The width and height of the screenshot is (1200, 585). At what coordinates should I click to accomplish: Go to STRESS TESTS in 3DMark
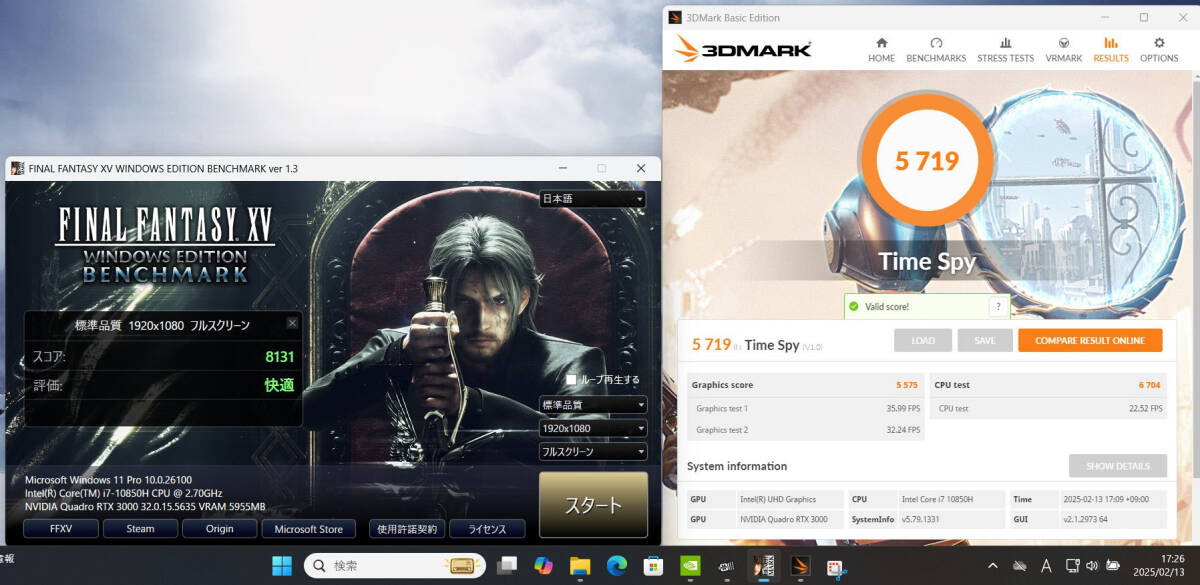[1005, 50]
